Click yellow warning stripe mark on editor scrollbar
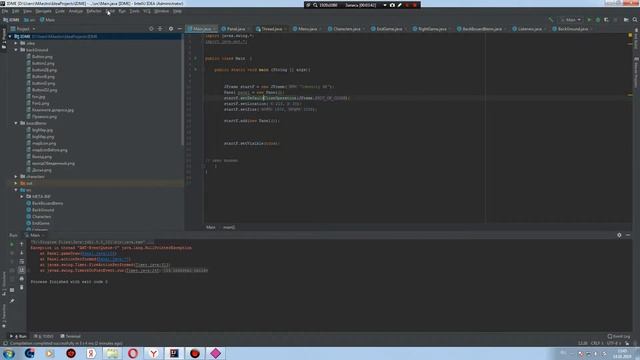 (x=630, y=95)
